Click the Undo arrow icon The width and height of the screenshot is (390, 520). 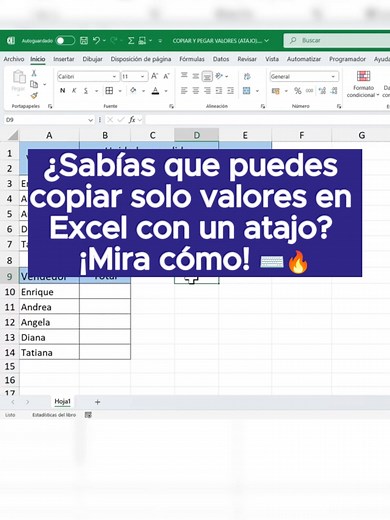tap(97, 41)
